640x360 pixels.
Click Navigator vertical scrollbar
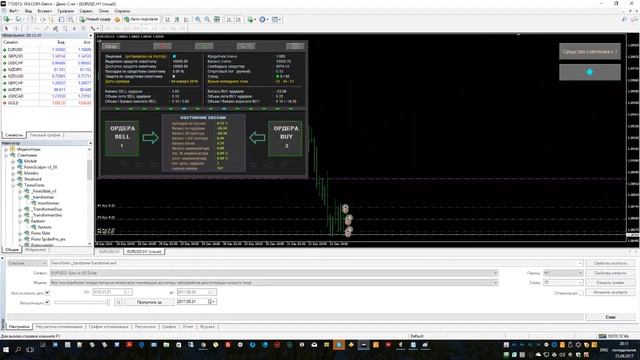coord(89,196)
